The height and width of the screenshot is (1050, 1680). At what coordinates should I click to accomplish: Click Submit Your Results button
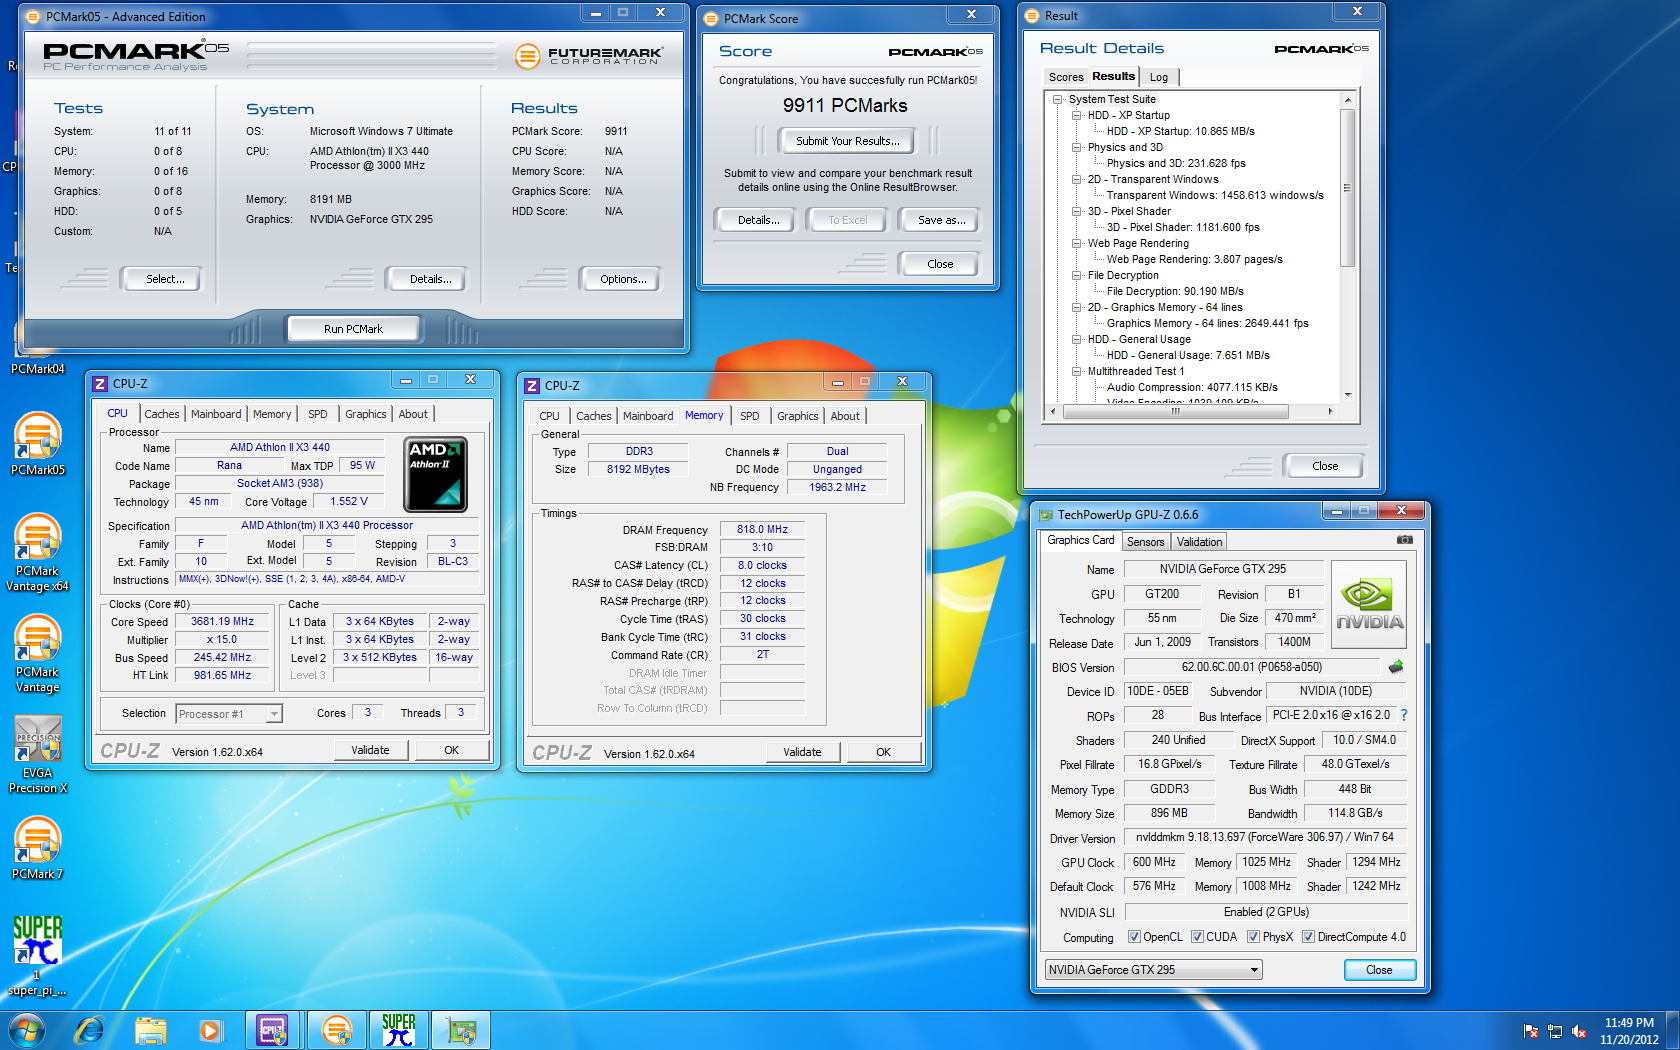(847, 141)
